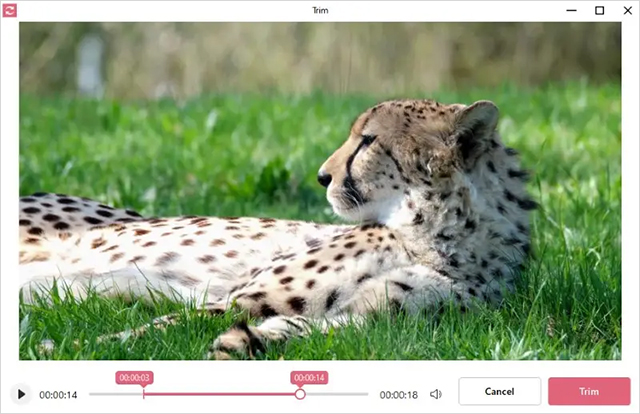Minimize the Trim window
640x414 pixels.
[x=571, y=10]
